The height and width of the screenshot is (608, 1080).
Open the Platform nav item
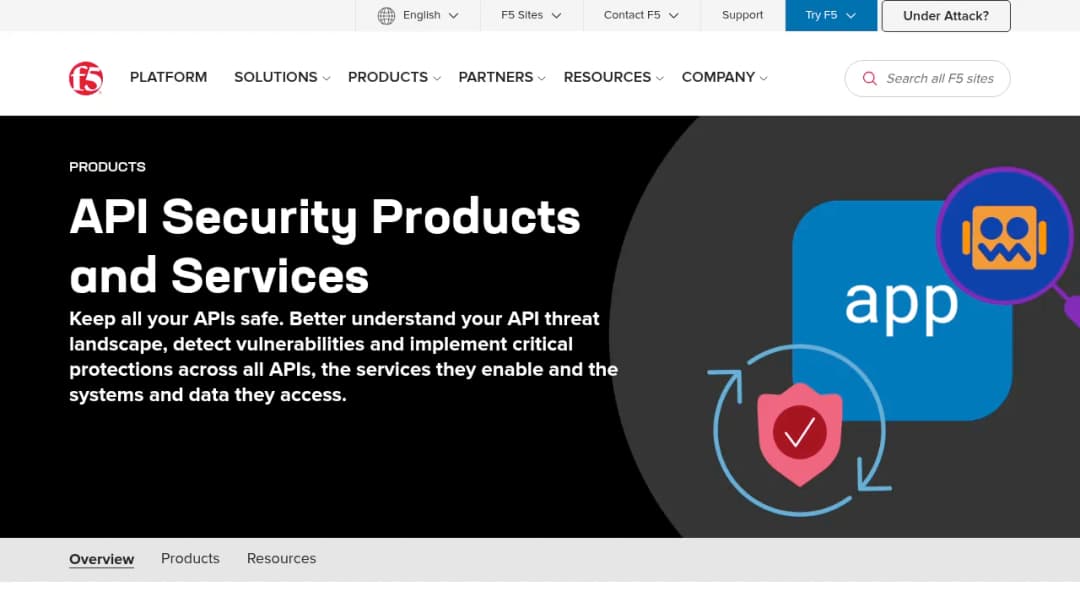point(168,77)
